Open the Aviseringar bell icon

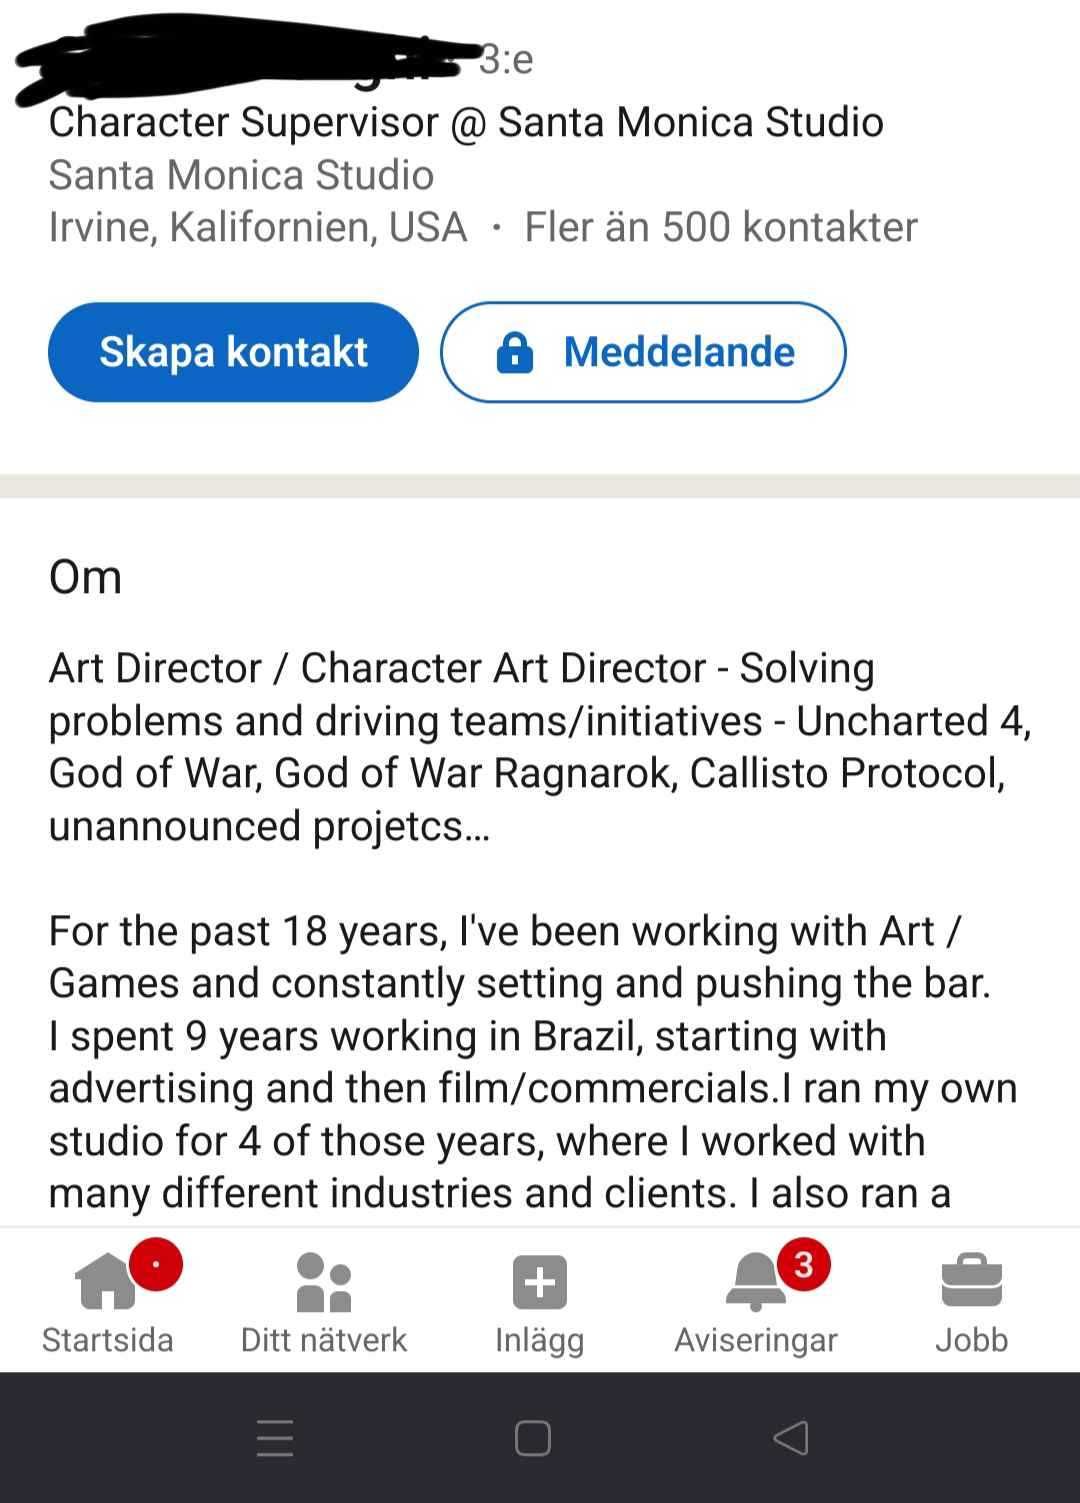(x=756, y=1281)
